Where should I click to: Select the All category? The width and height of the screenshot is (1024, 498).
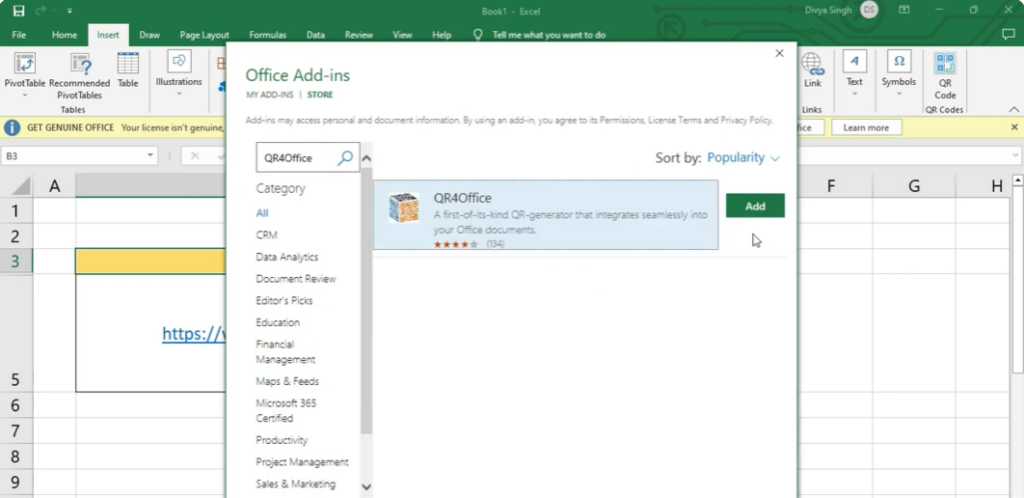(x=262, y=213)
